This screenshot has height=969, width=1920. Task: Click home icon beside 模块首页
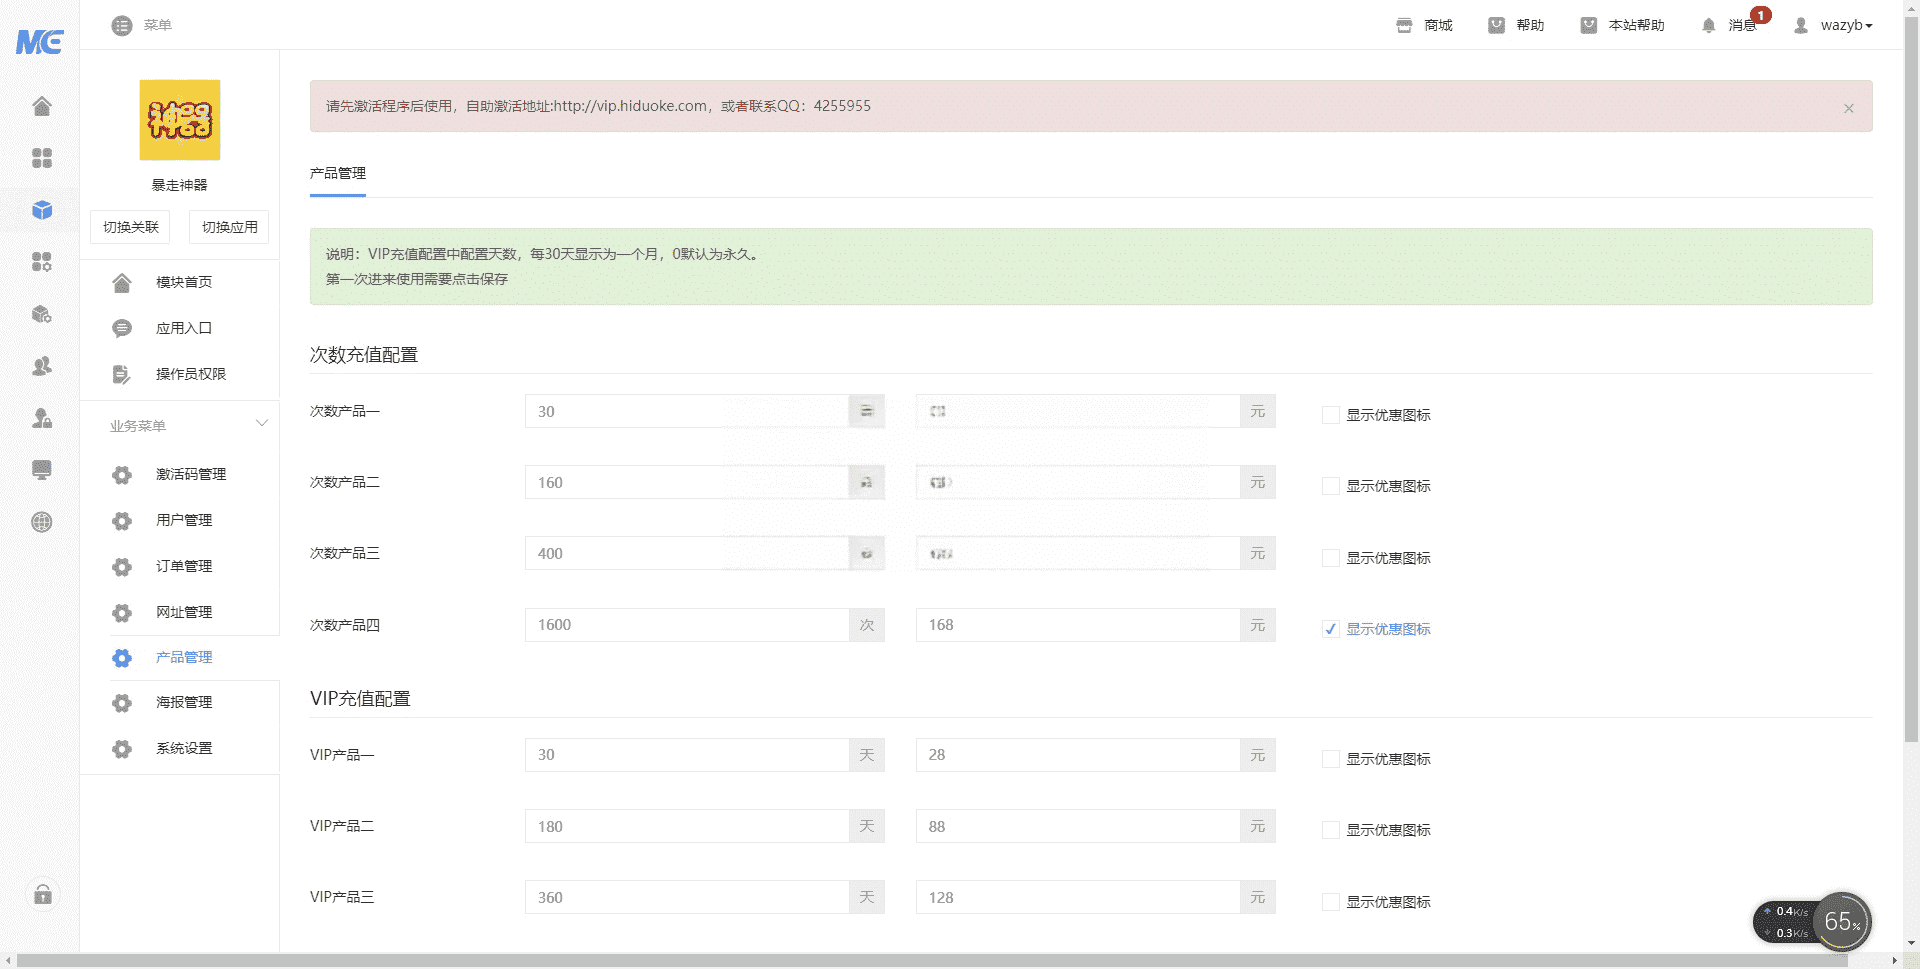point(122,283)
